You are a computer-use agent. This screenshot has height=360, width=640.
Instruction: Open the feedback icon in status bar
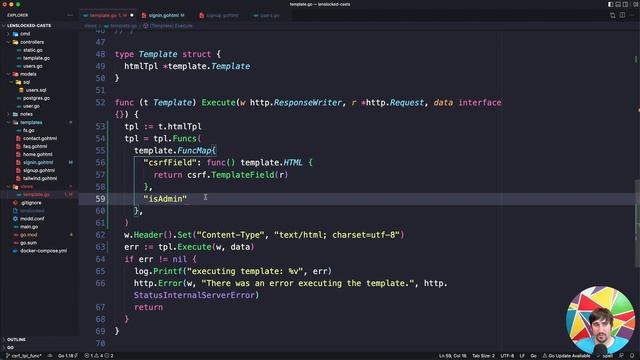pyautogui.click(x=621, y=356)
